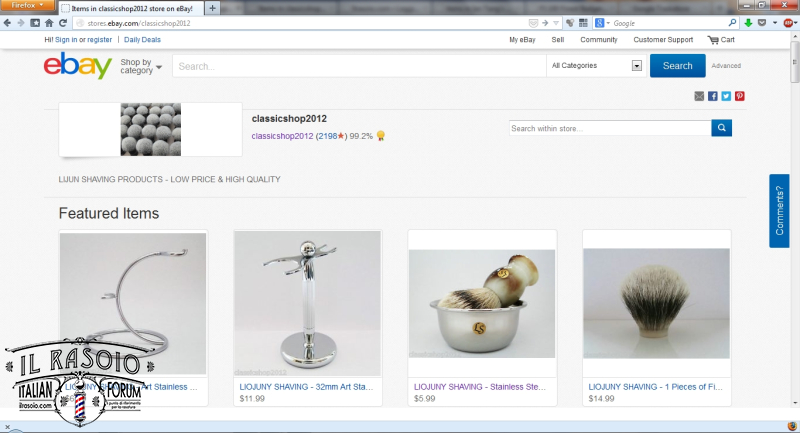Screen dimensions: 800x433
Task: Share the store on Facebook
Action: pyautogui.click(x=713, y=96)
